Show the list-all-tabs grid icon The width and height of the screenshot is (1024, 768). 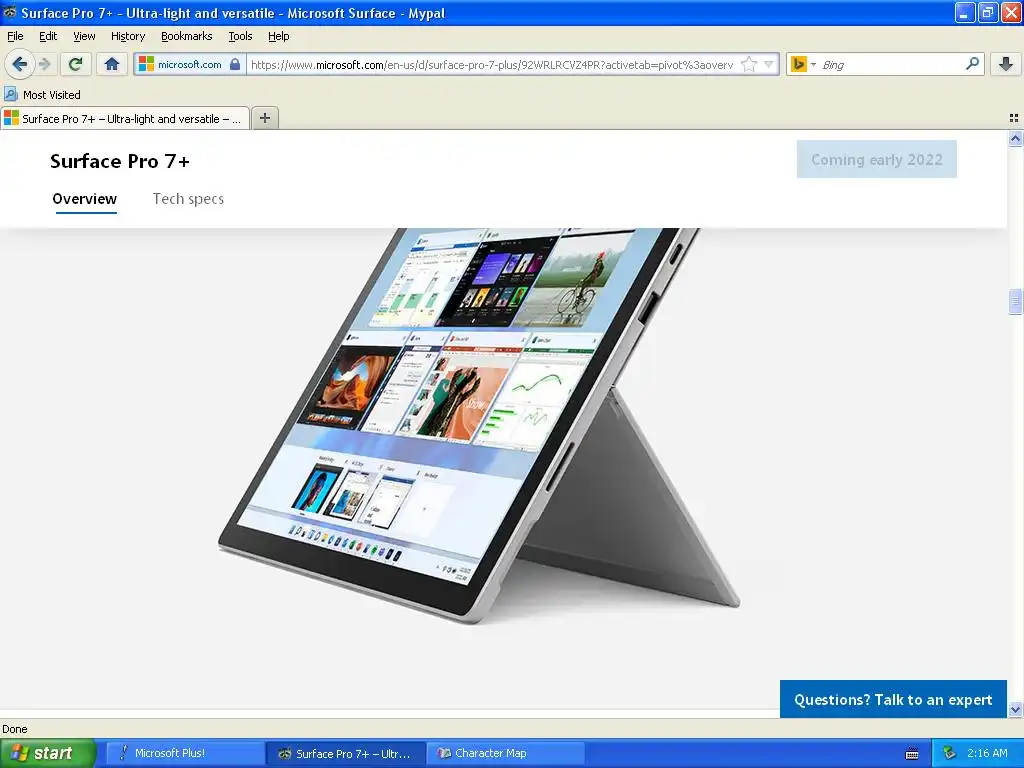pyautogui.click(x=1014, y=118)
